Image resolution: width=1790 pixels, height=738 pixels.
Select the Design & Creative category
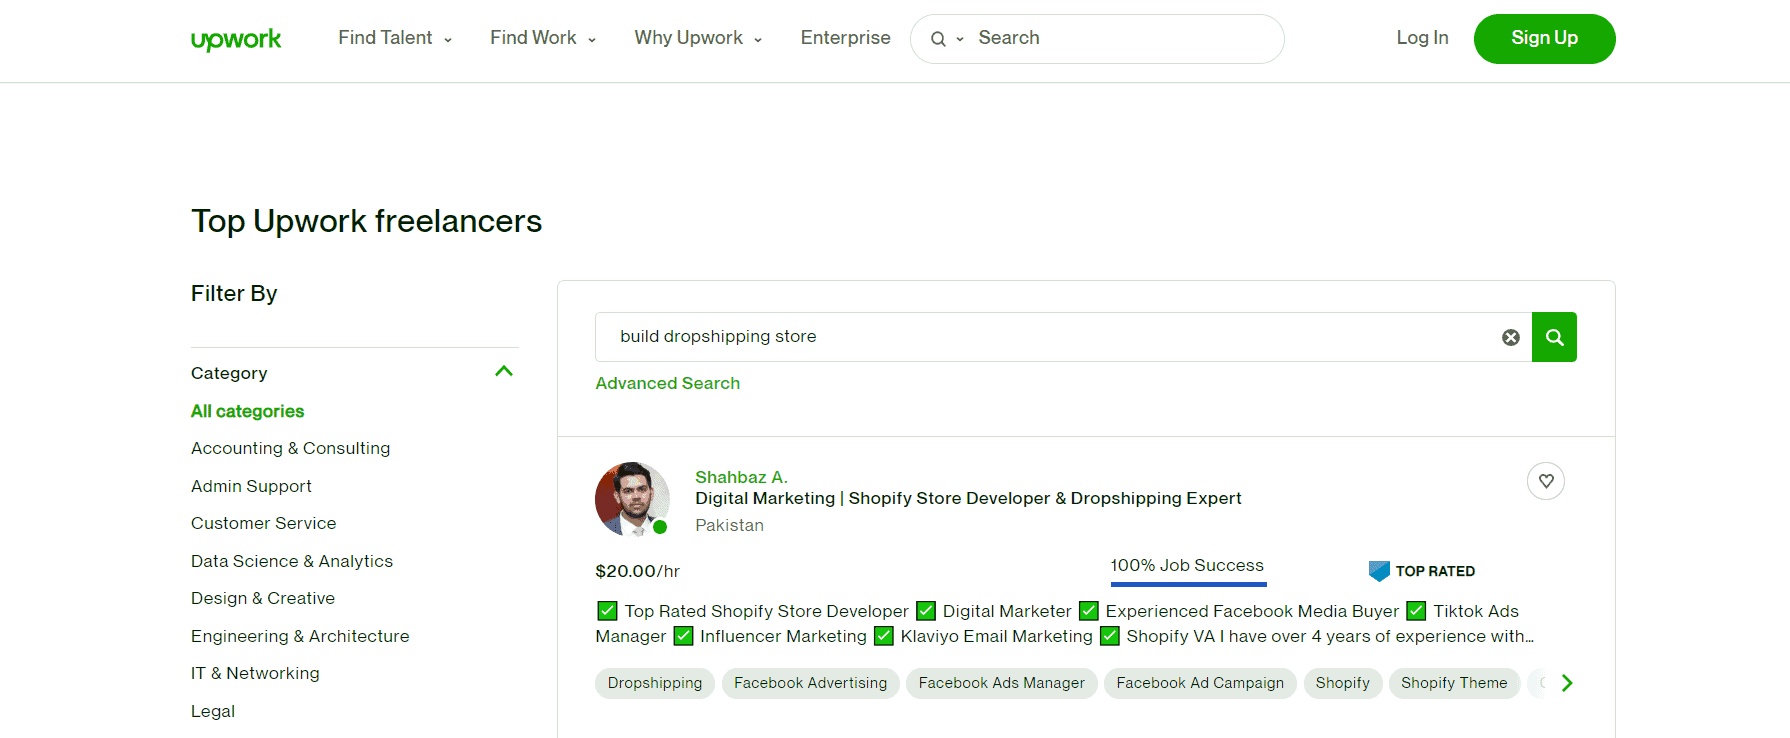tap(263, 598)
